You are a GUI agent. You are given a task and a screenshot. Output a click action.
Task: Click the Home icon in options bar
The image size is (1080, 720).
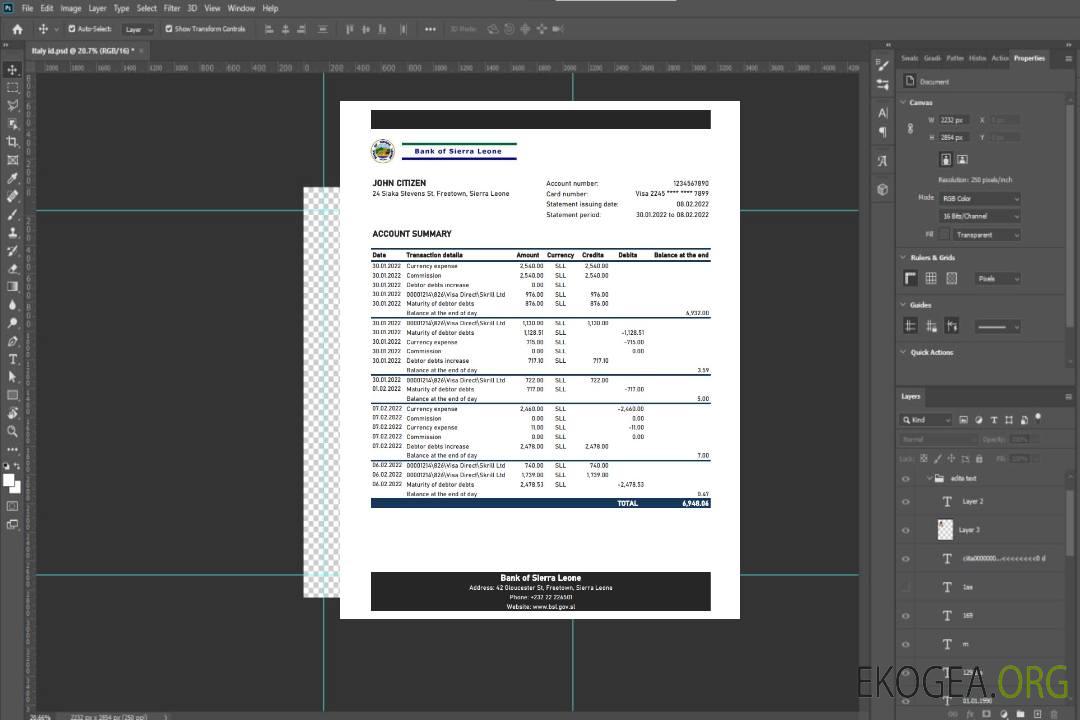[17, 29]
